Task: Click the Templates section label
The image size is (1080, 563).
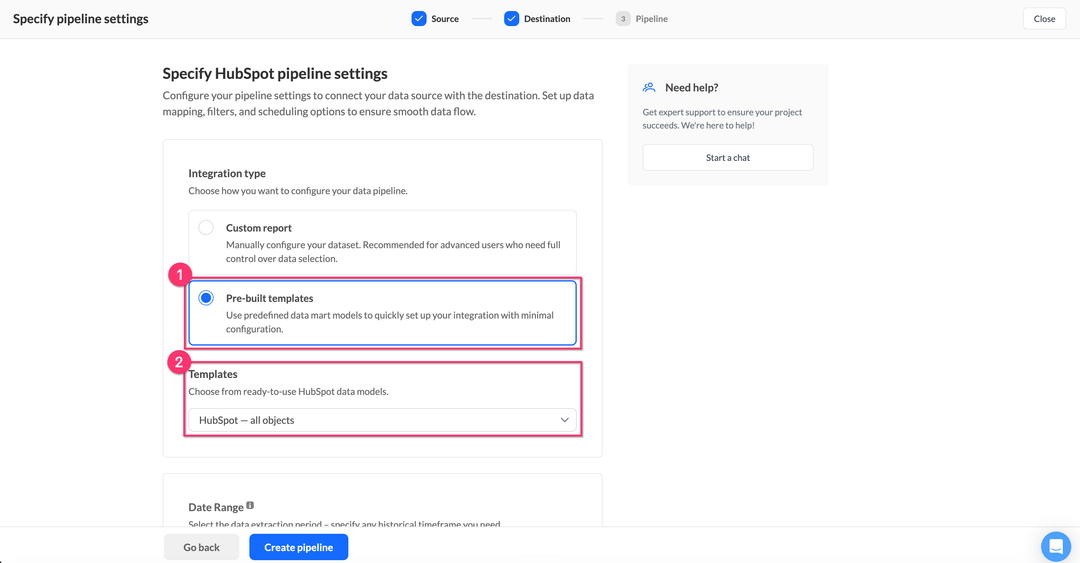Action: click(x=214, y=373)
